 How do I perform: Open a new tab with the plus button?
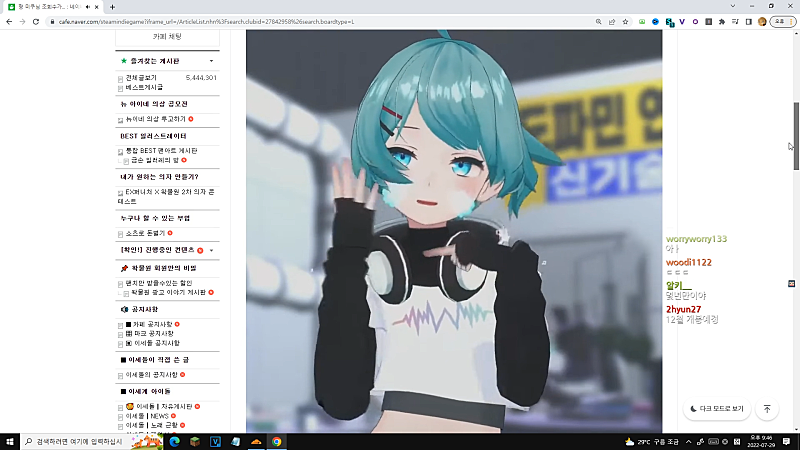tap(112, 7)
